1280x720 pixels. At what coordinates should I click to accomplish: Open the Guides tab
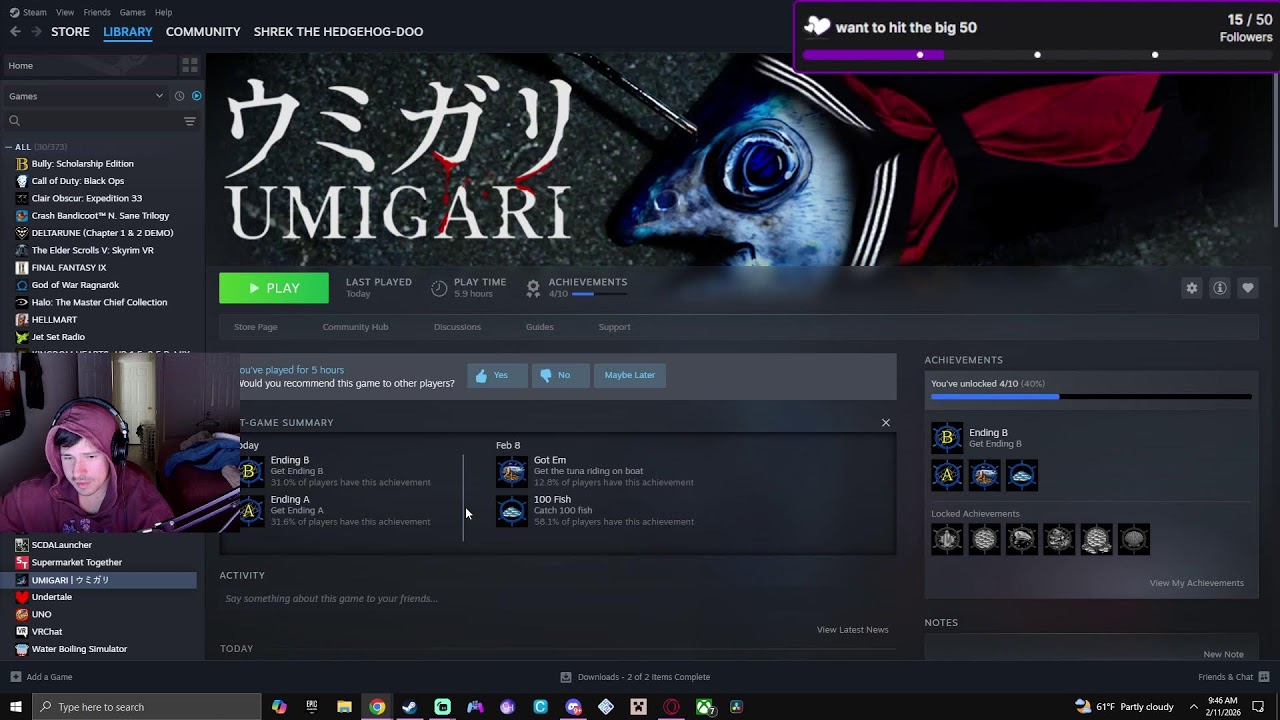click(x=539, y=327)
